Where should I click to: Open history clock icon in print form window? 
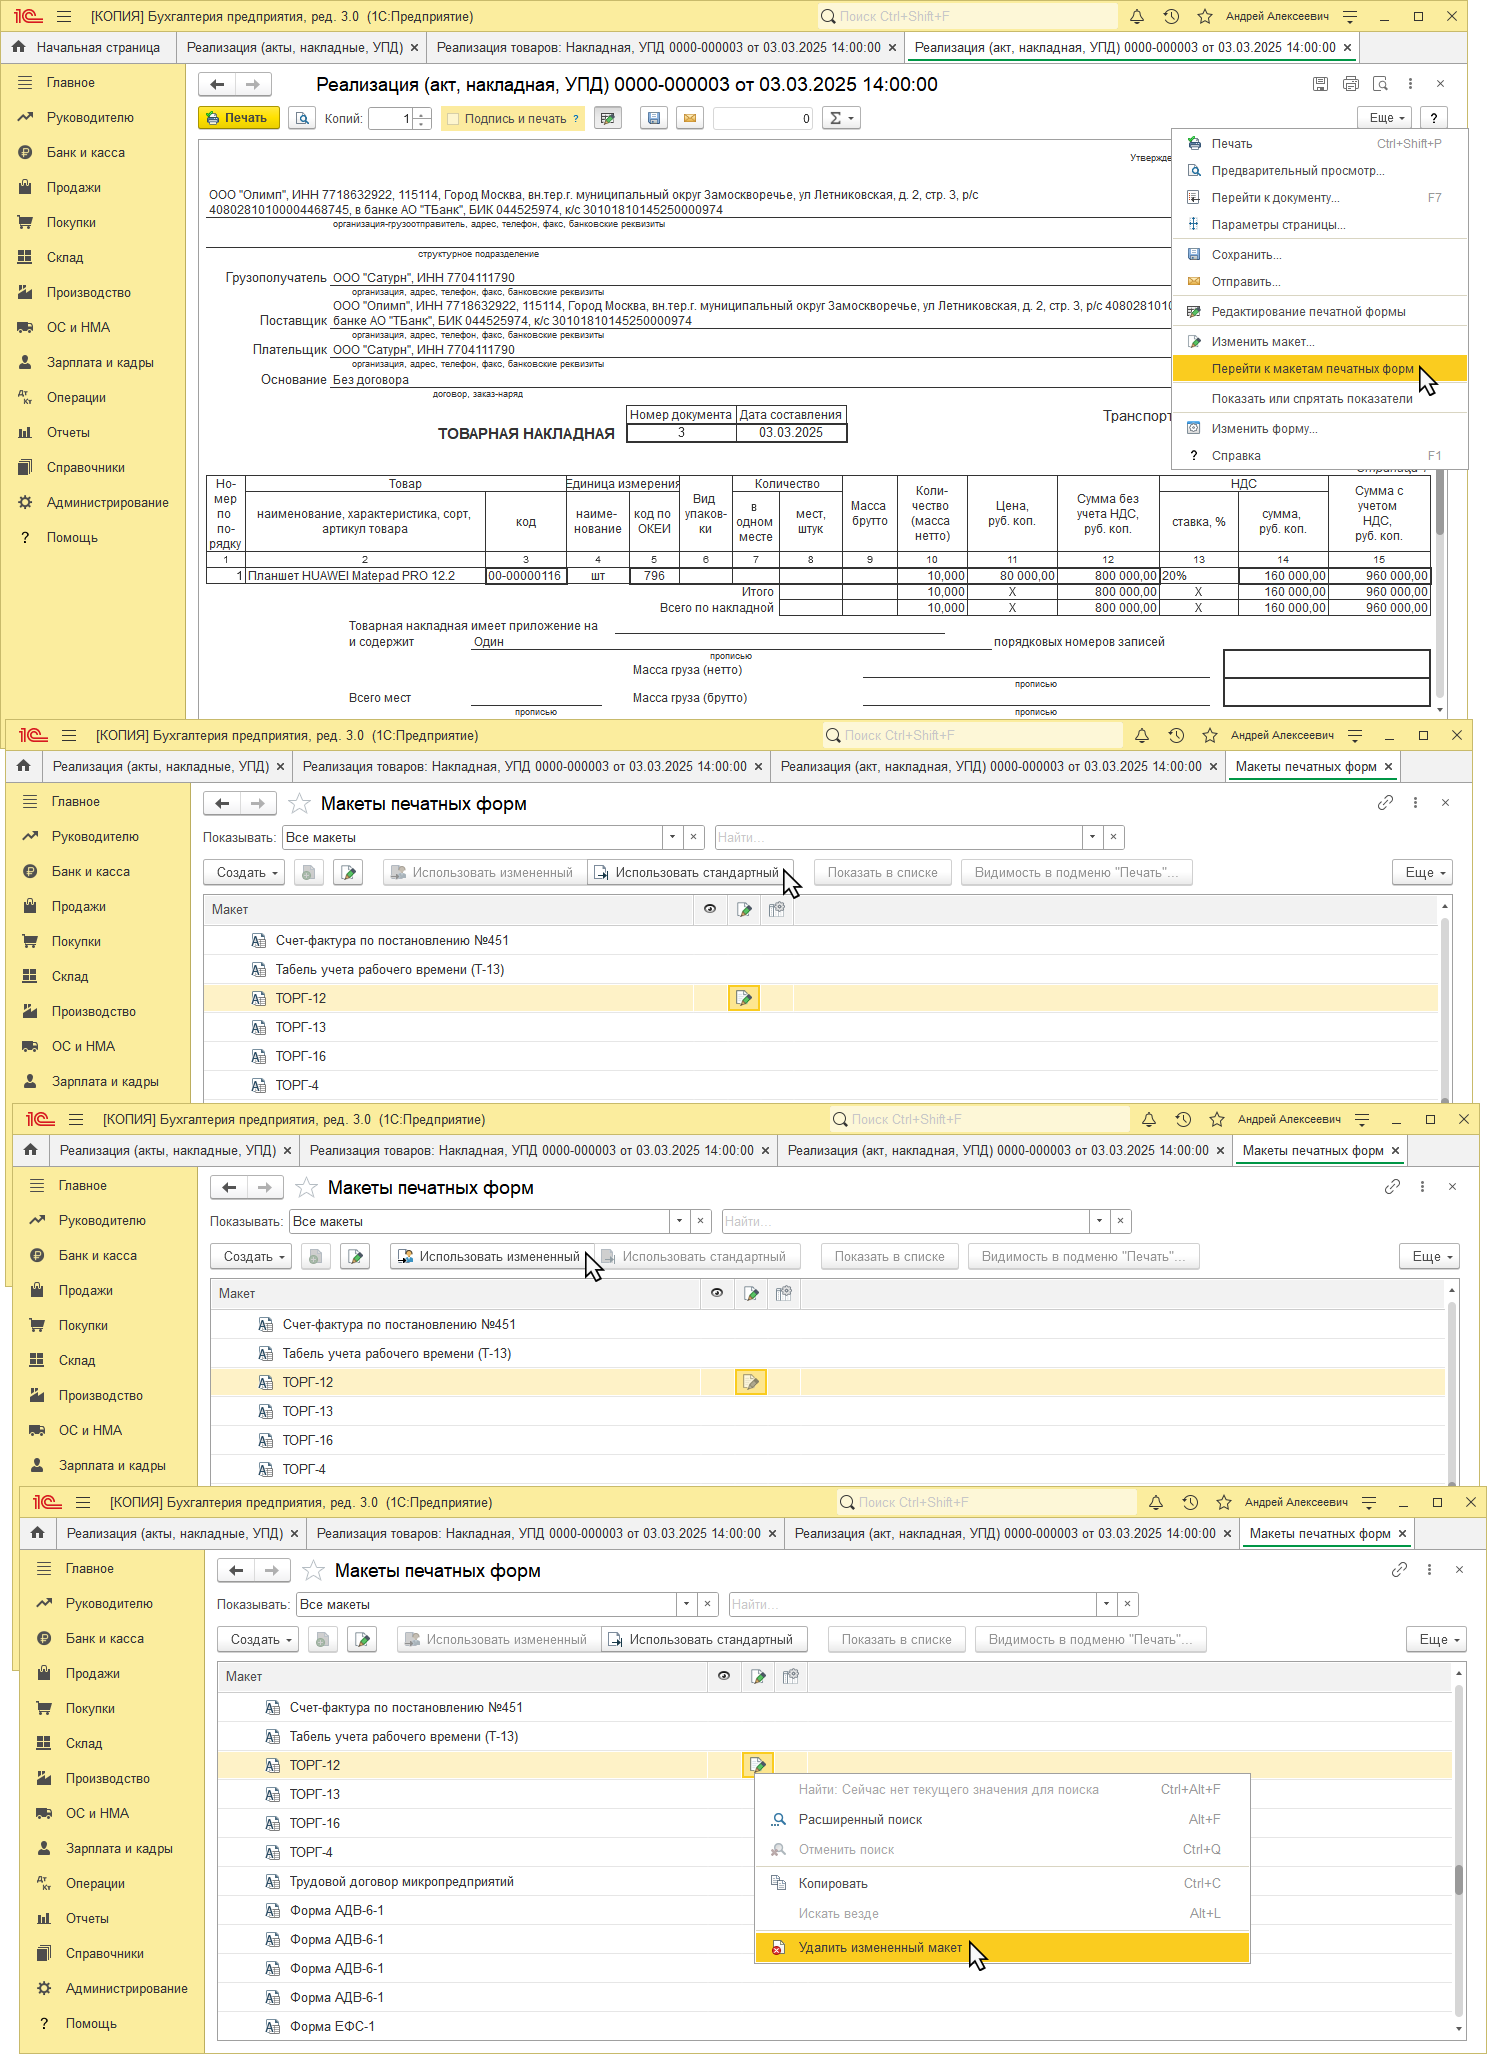point(1171,16)
